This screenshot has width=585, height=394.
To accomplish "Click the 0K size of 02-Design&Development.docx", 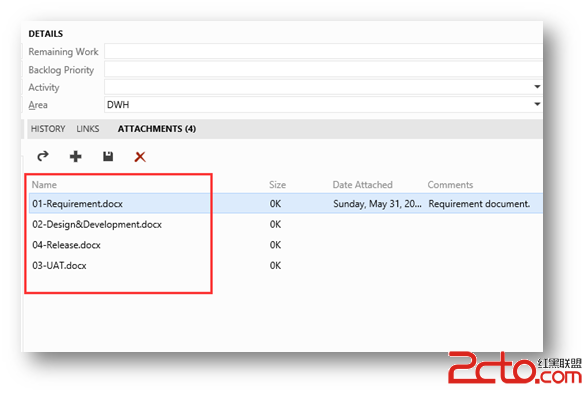I will [275, 224].
